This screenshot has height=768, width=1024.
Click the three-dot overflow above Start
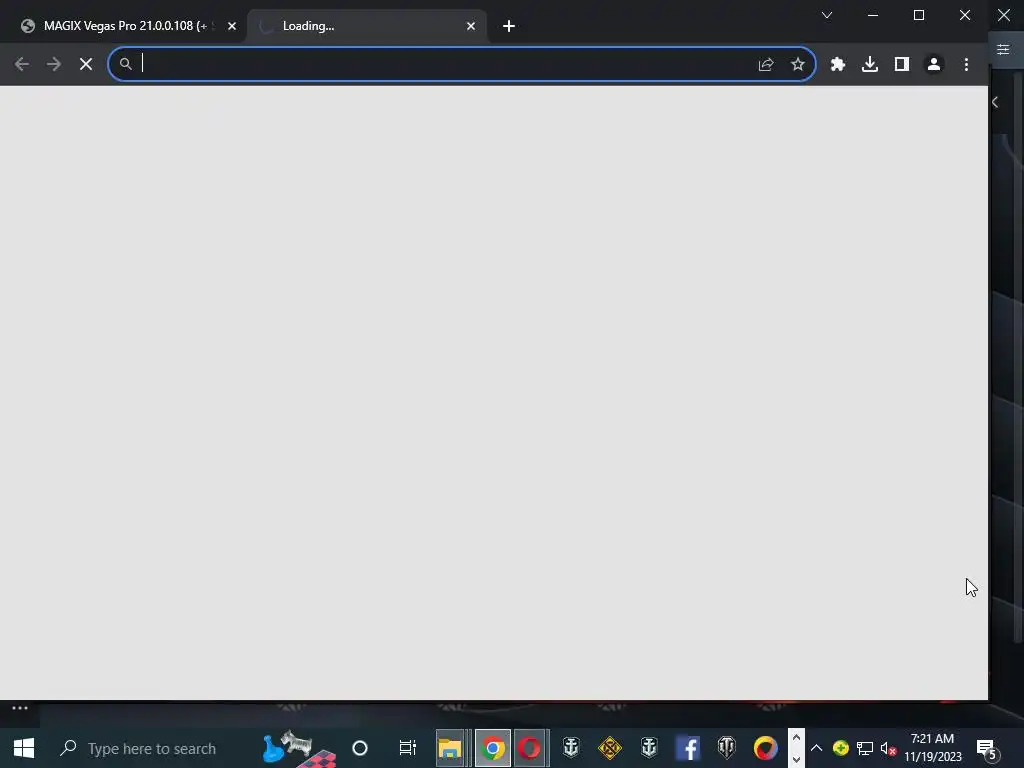click(x=20, y=708)
